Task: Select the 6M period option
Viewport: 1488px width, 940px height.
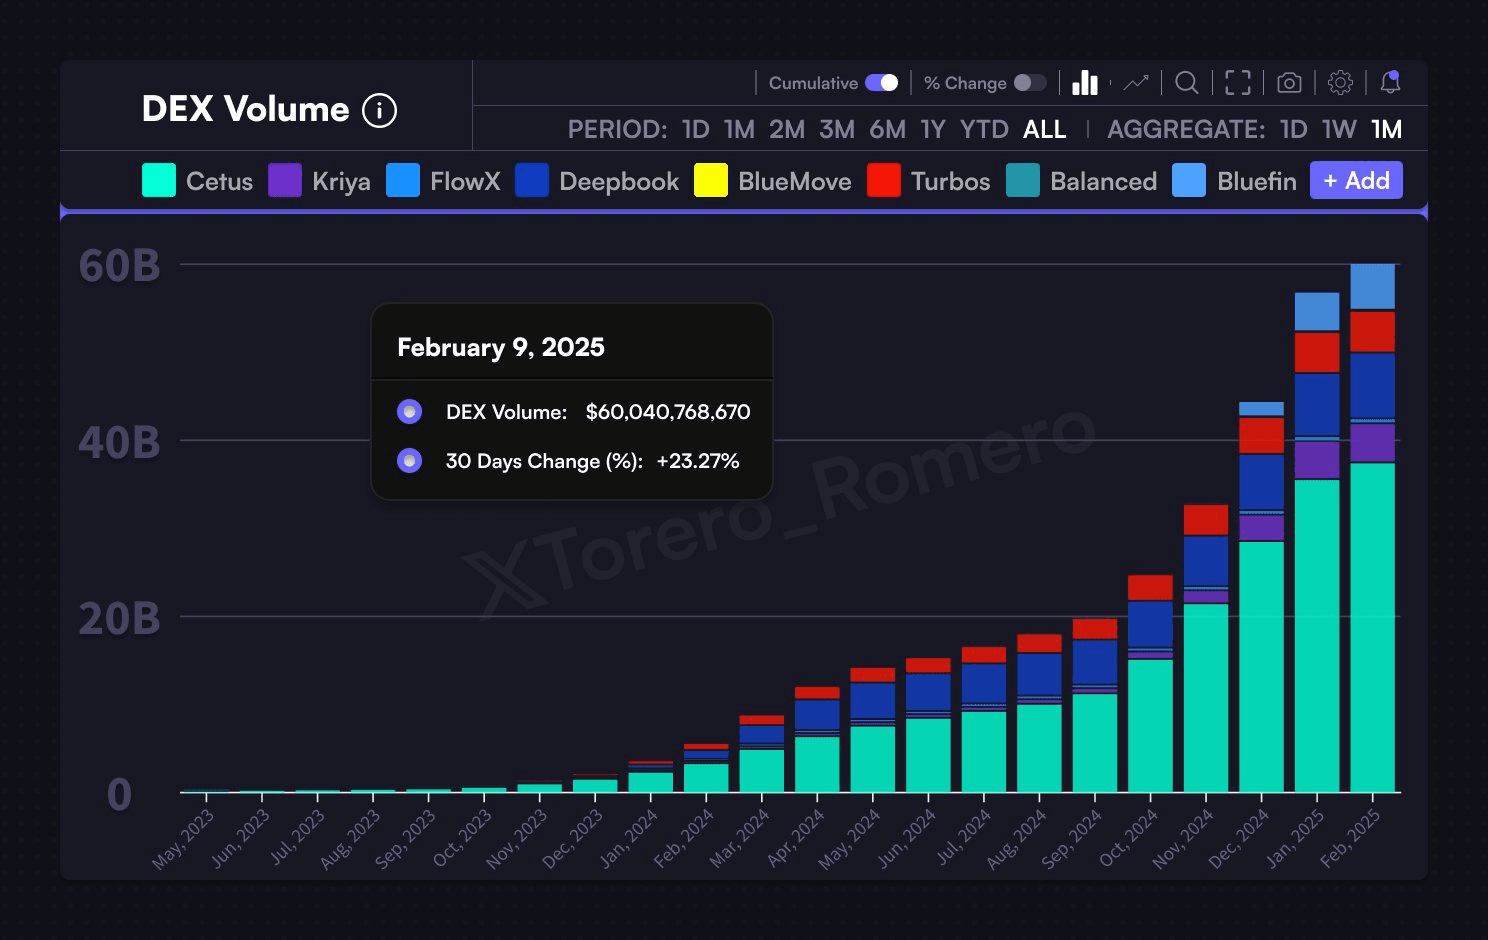Action: coord(887,130)
